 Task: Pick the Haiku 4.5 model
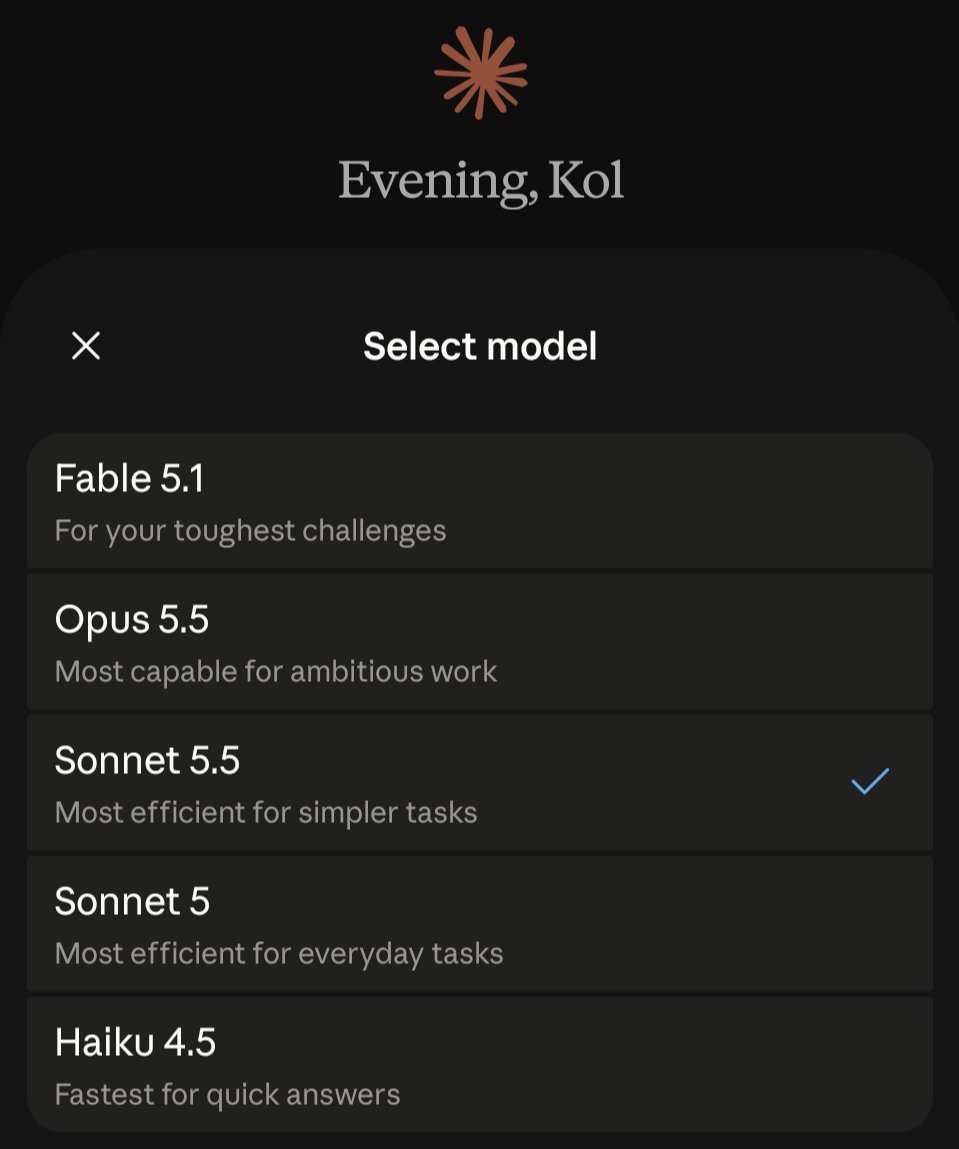click(480, 1064)
